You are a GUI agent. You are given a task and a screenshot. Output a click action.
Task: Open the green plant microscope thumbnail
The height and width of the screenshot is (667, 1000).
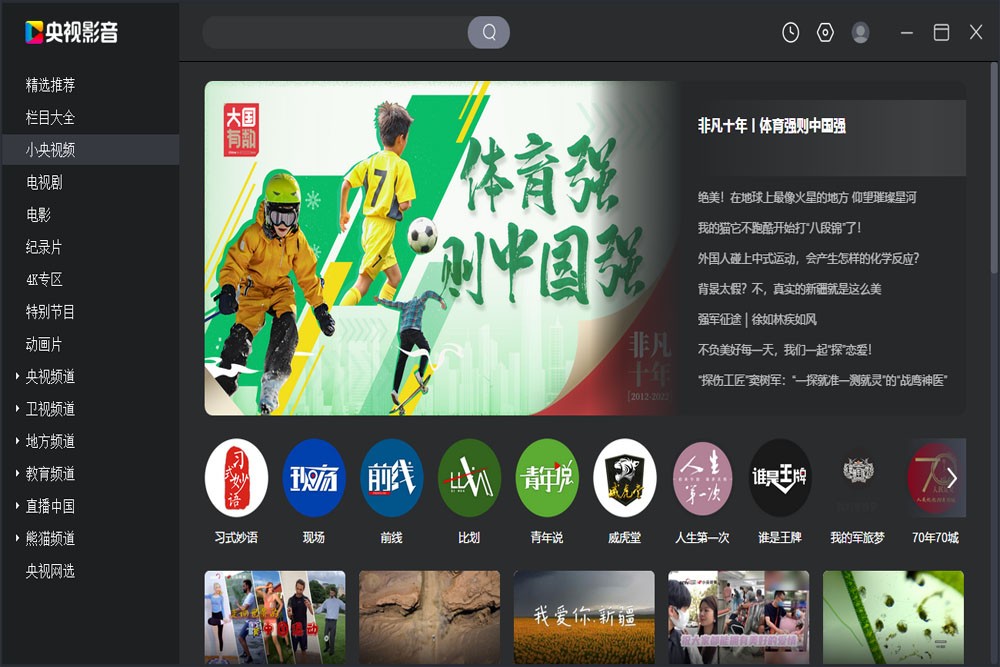(893, 617)
